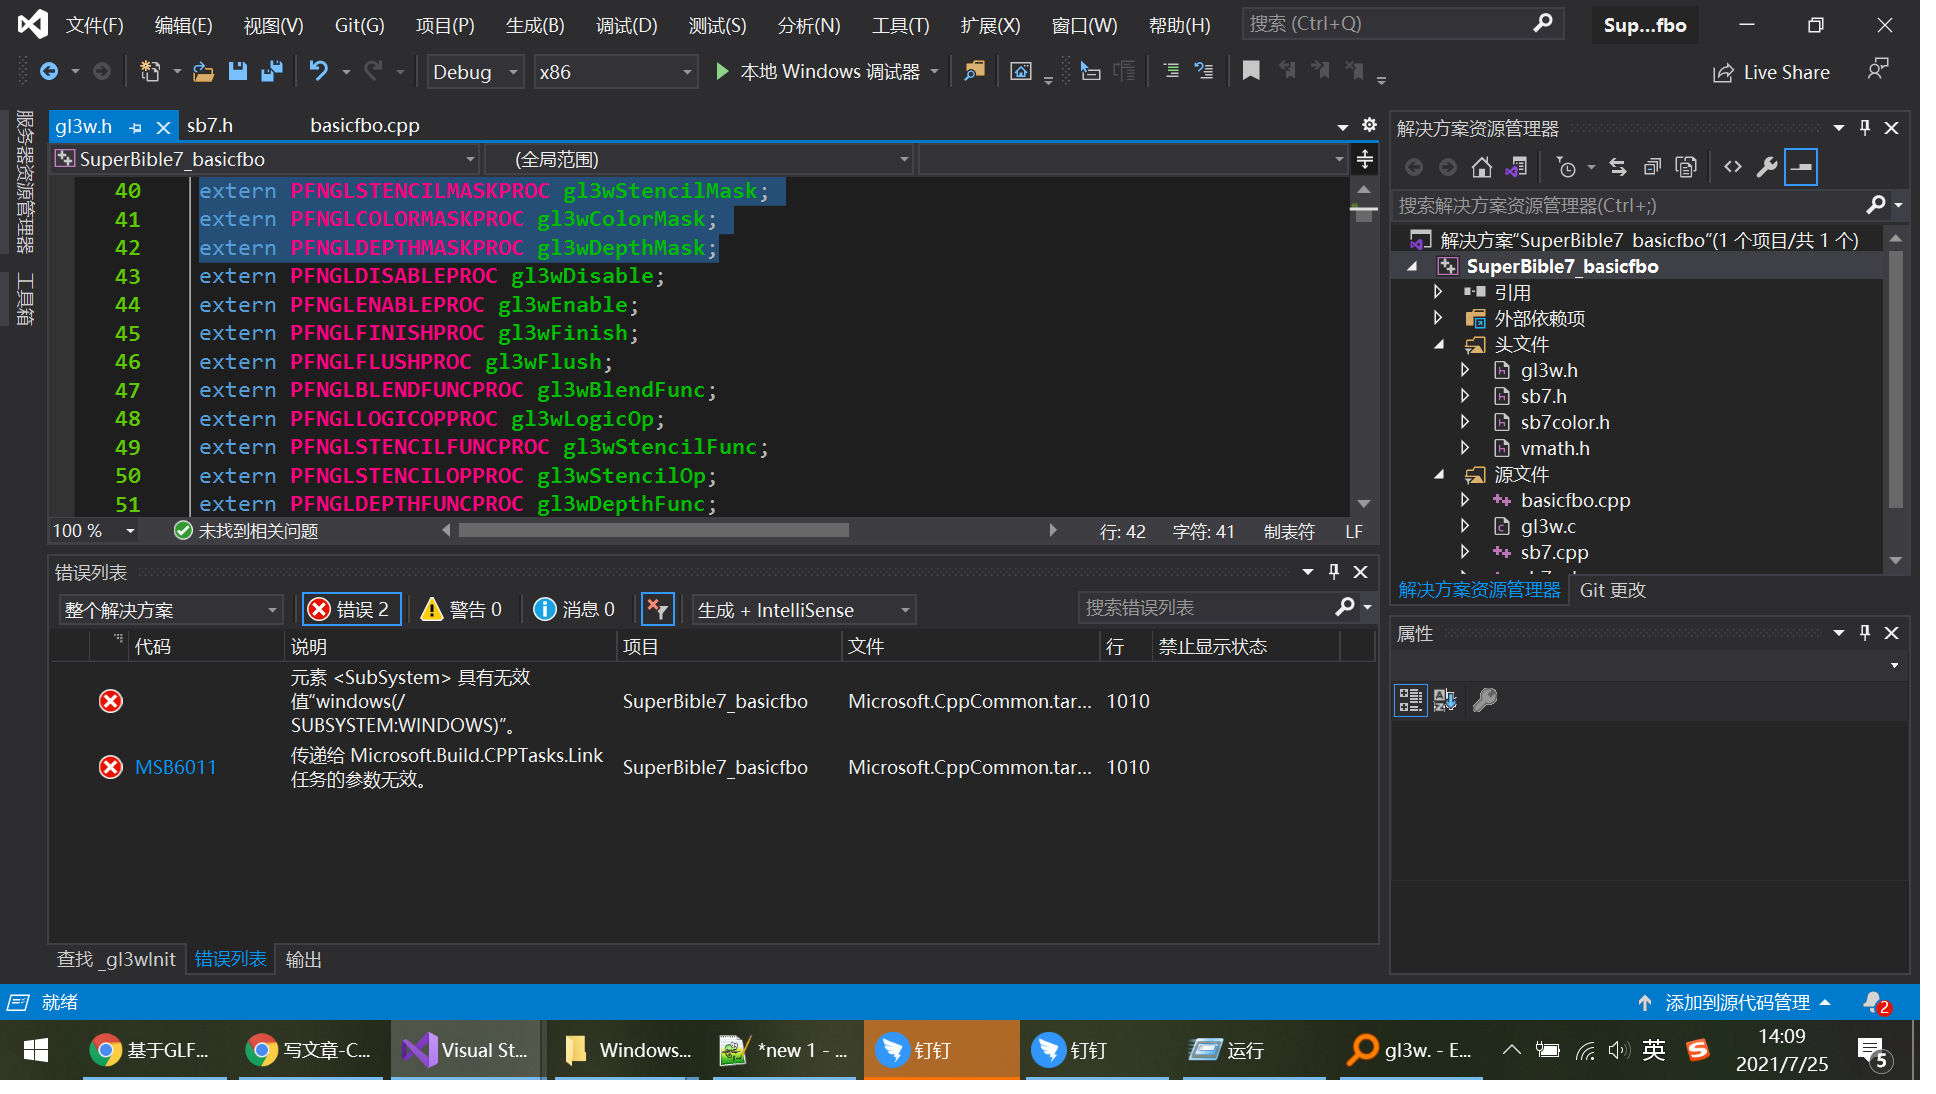Open Solution Explorer properties wrench icon

[x=1766, y=166]
